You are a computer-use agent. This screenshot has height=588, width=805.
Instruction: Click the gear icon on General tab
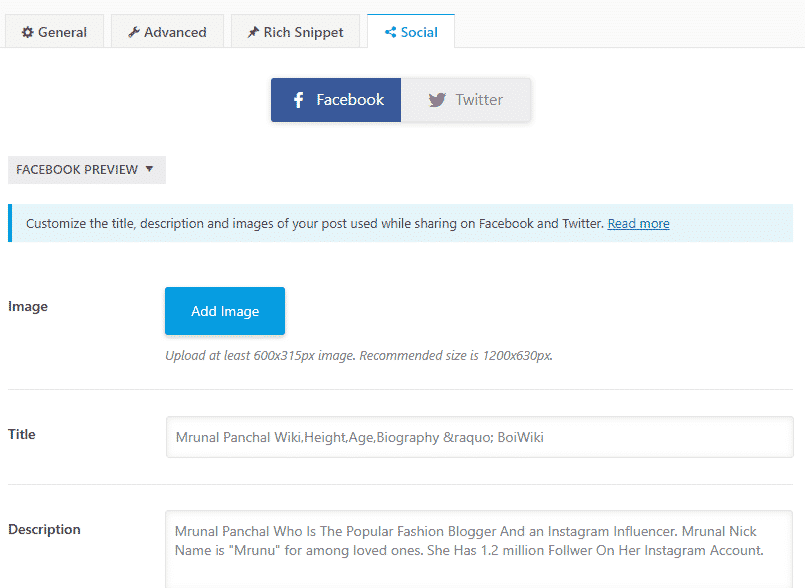pyautogui.click(x=27, y=32)
